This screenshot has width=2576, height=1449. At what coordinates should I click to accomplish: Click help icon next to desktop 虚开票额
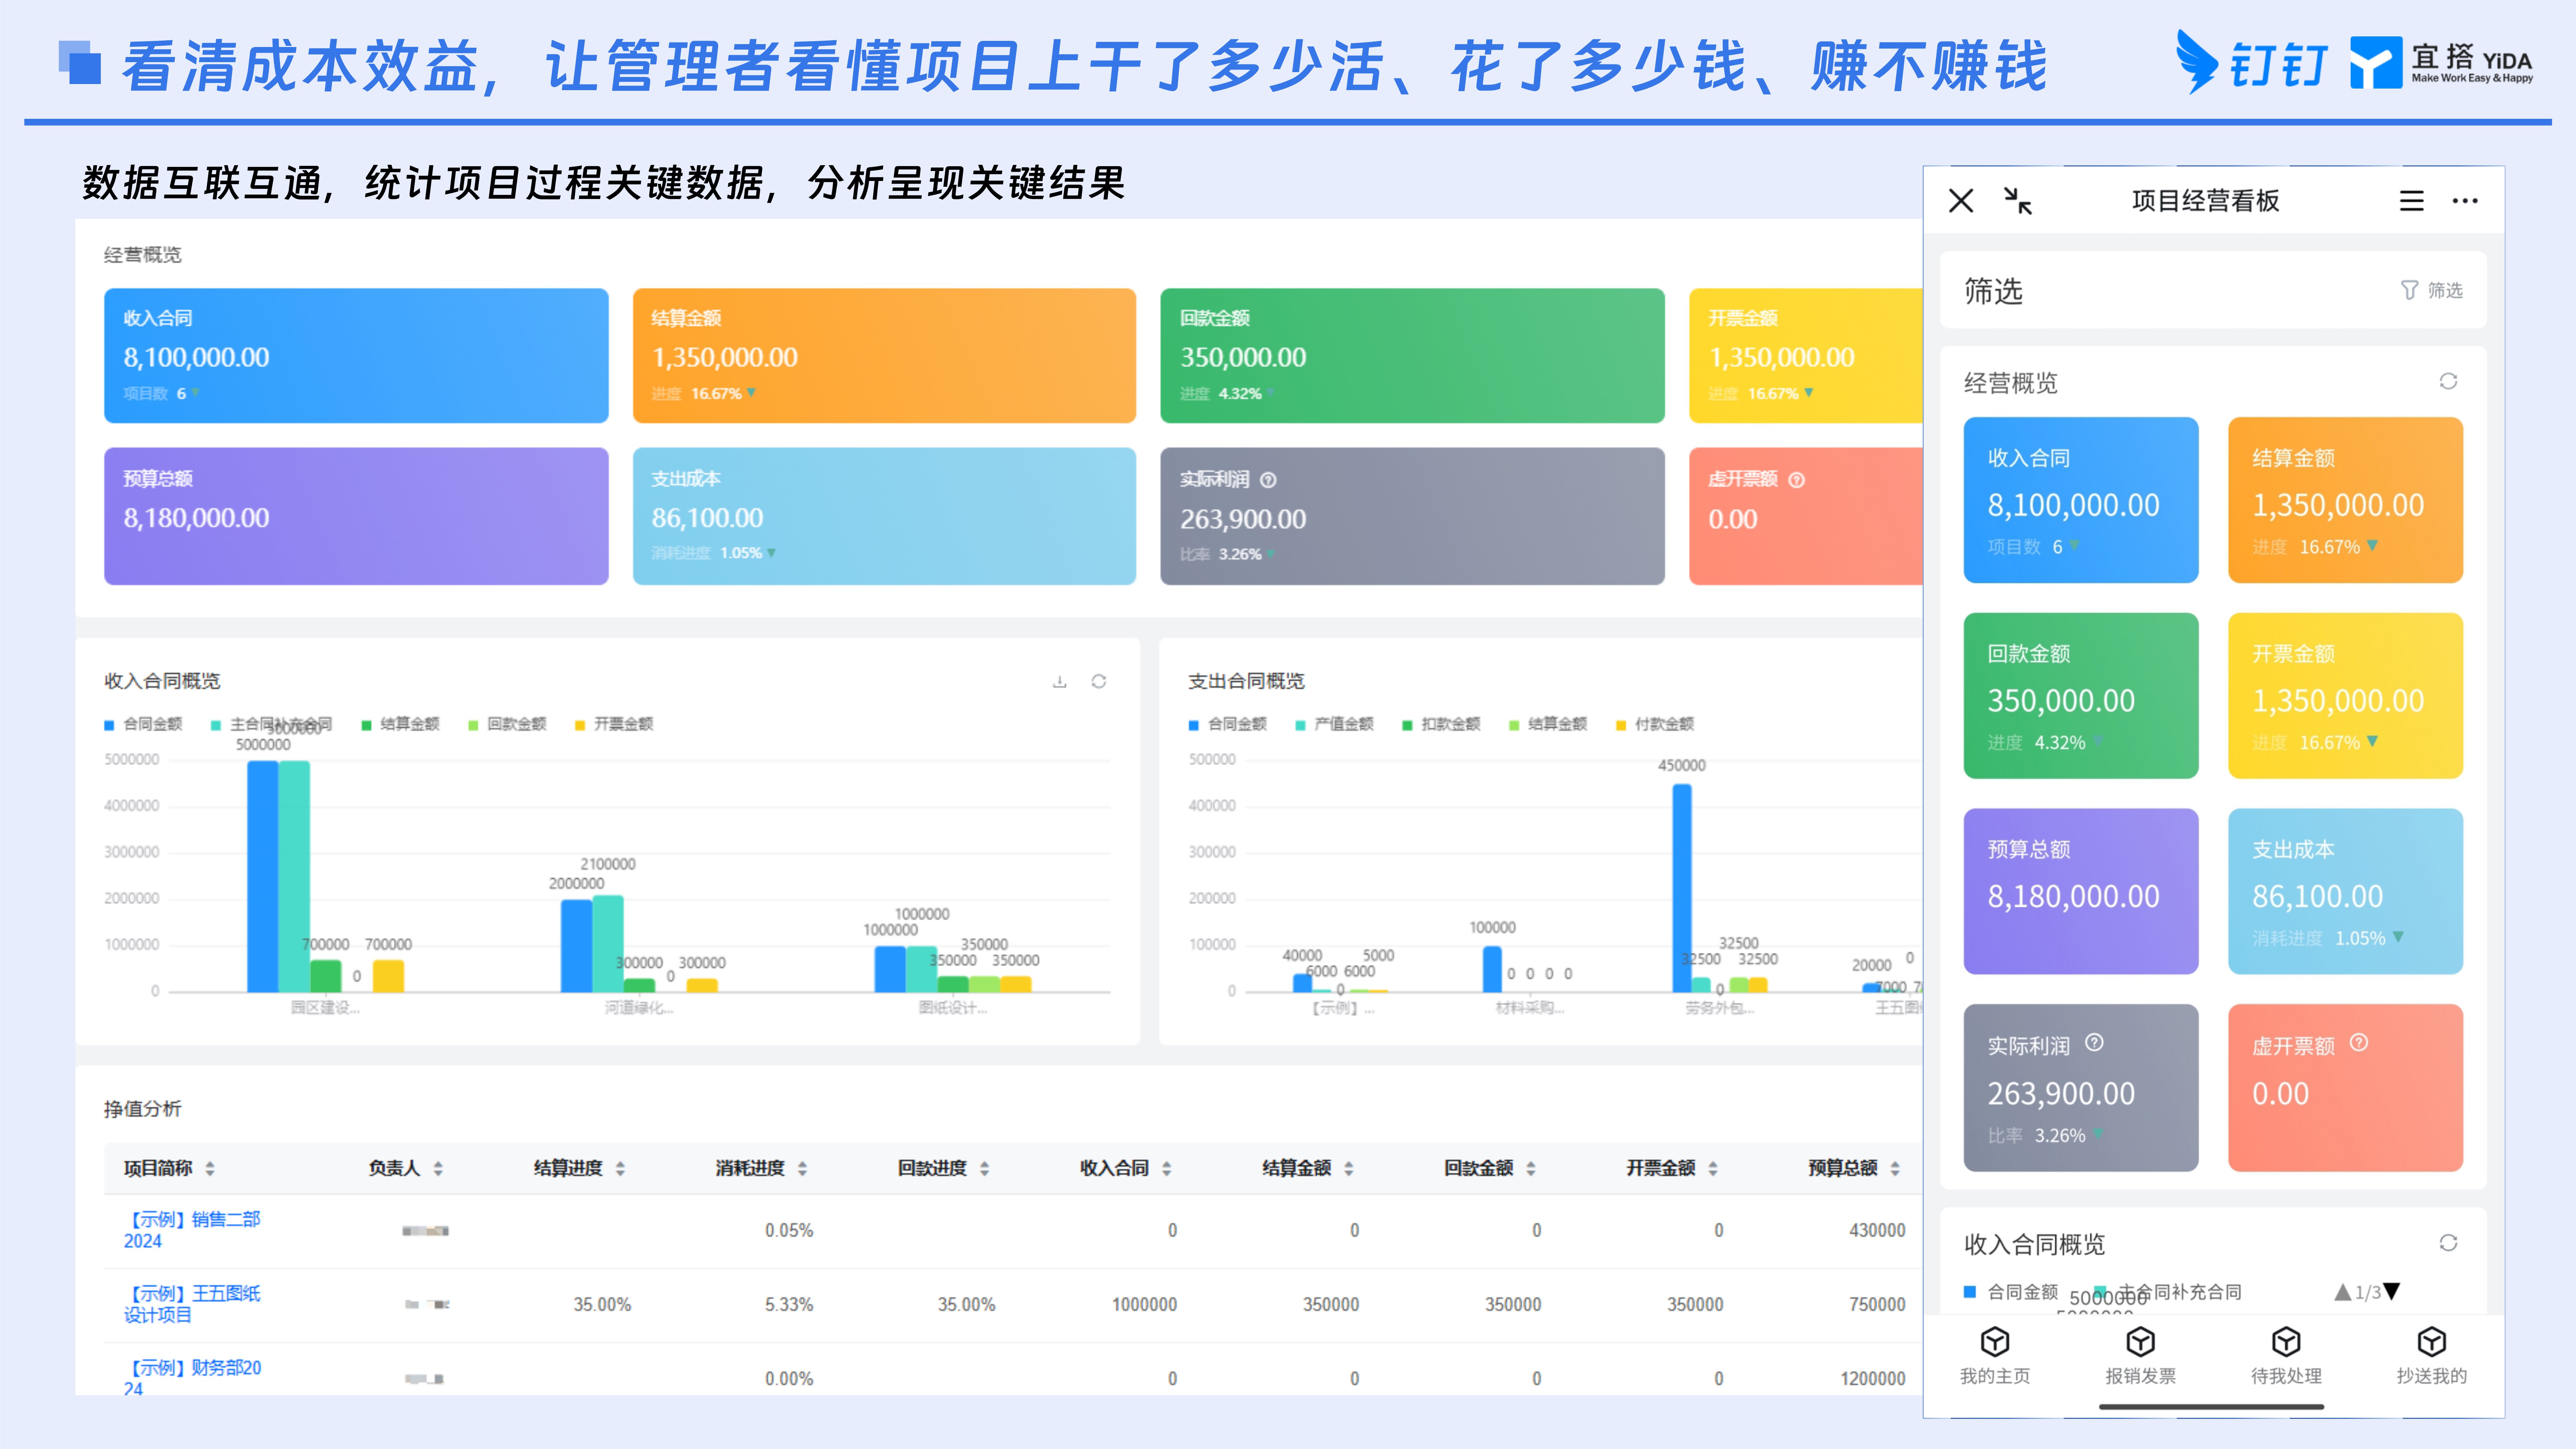[x=1797, y=480]
